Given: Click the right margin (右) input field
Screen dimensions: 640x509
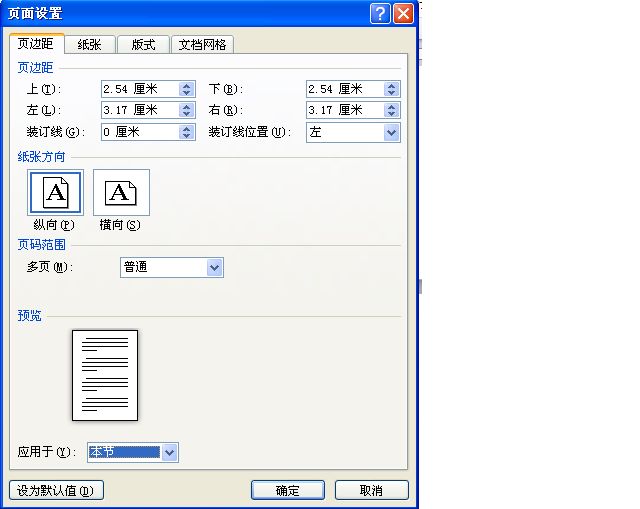Looking at the screenshot, I should click(x=344, y=110).
